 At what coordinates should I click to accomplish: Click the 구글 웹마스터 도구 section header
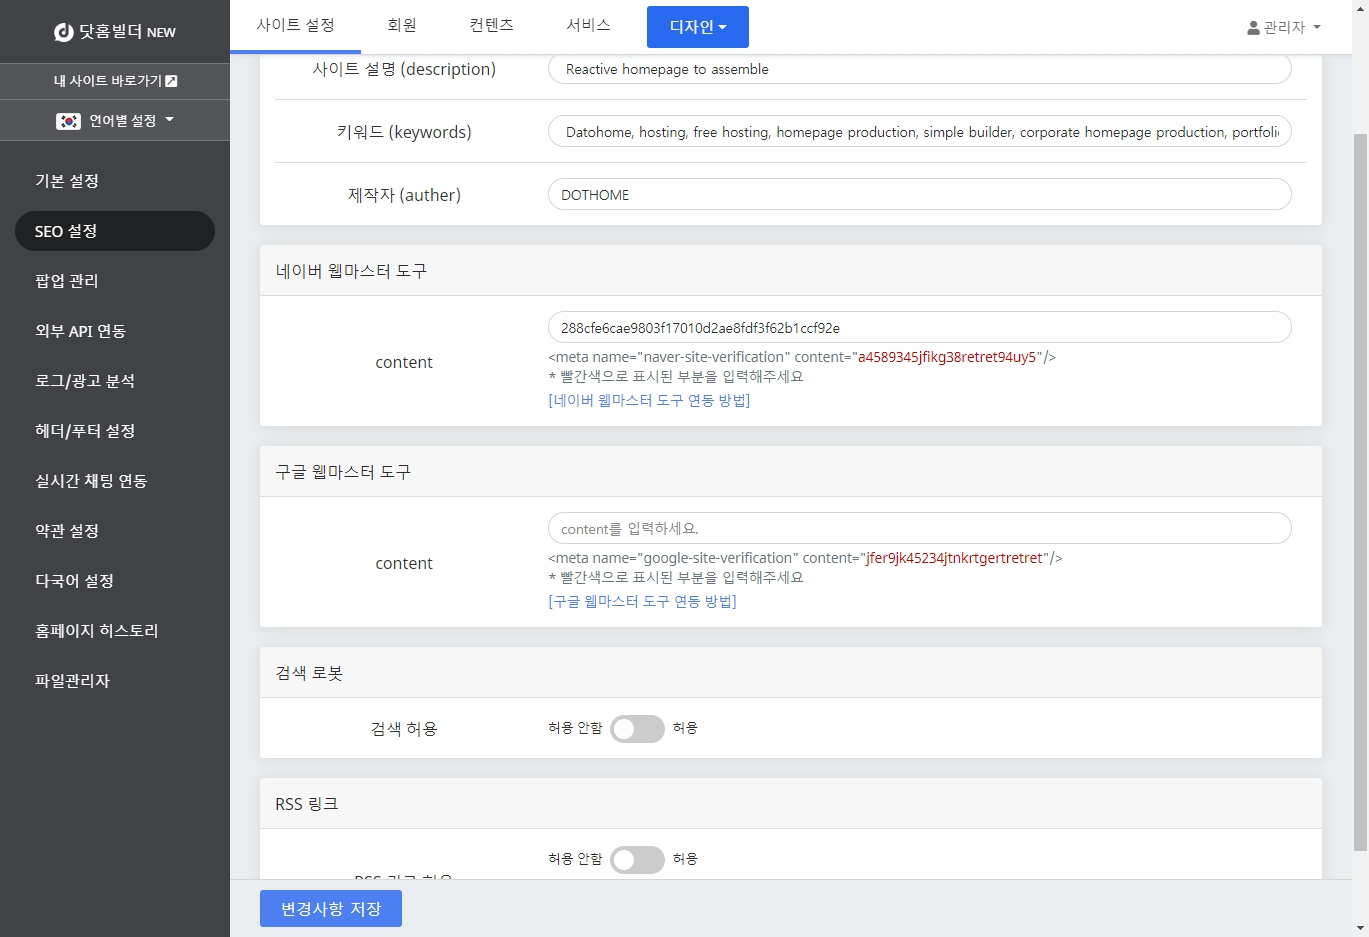click(x=791, y=472)
